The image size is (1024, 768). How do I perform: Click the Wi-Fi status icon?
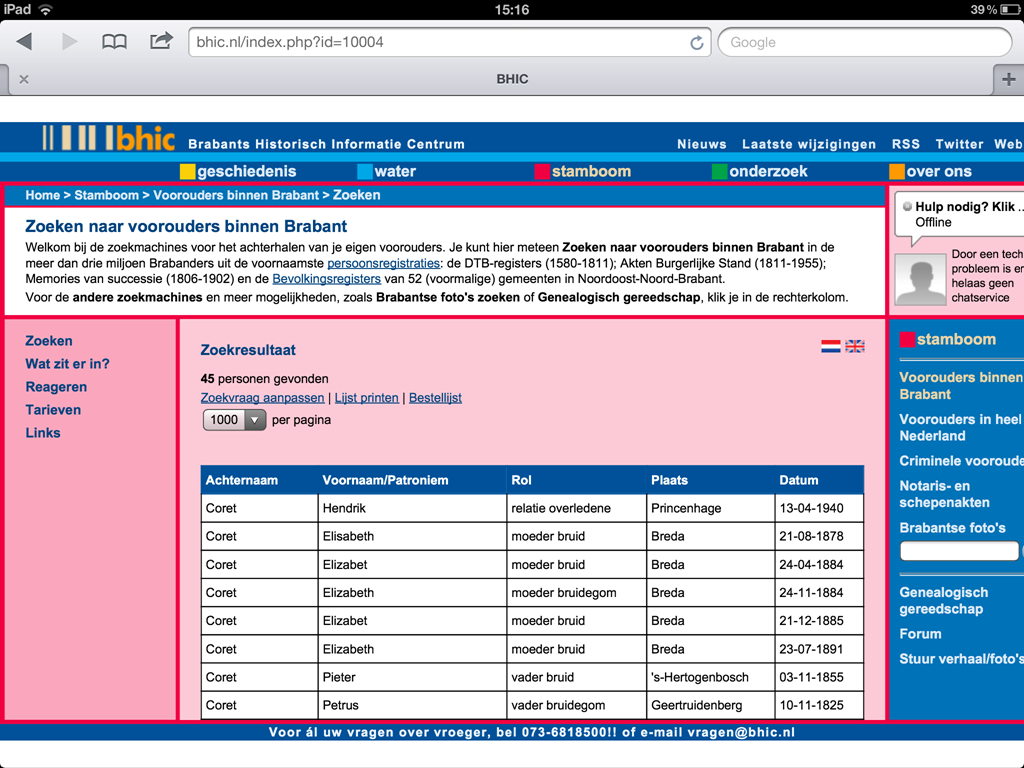point(46,10)
